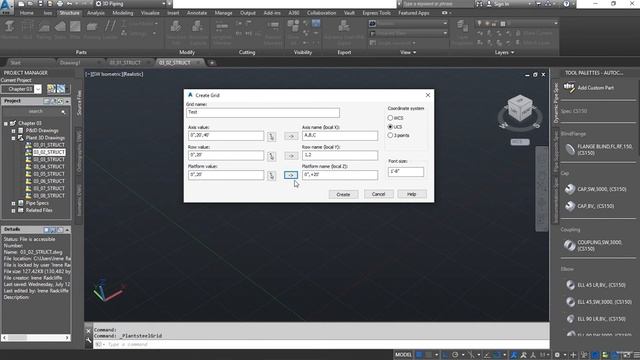
Task: Expand the View panel dropdown arrow
Action: pyautogui.click(x=415, y=53)
